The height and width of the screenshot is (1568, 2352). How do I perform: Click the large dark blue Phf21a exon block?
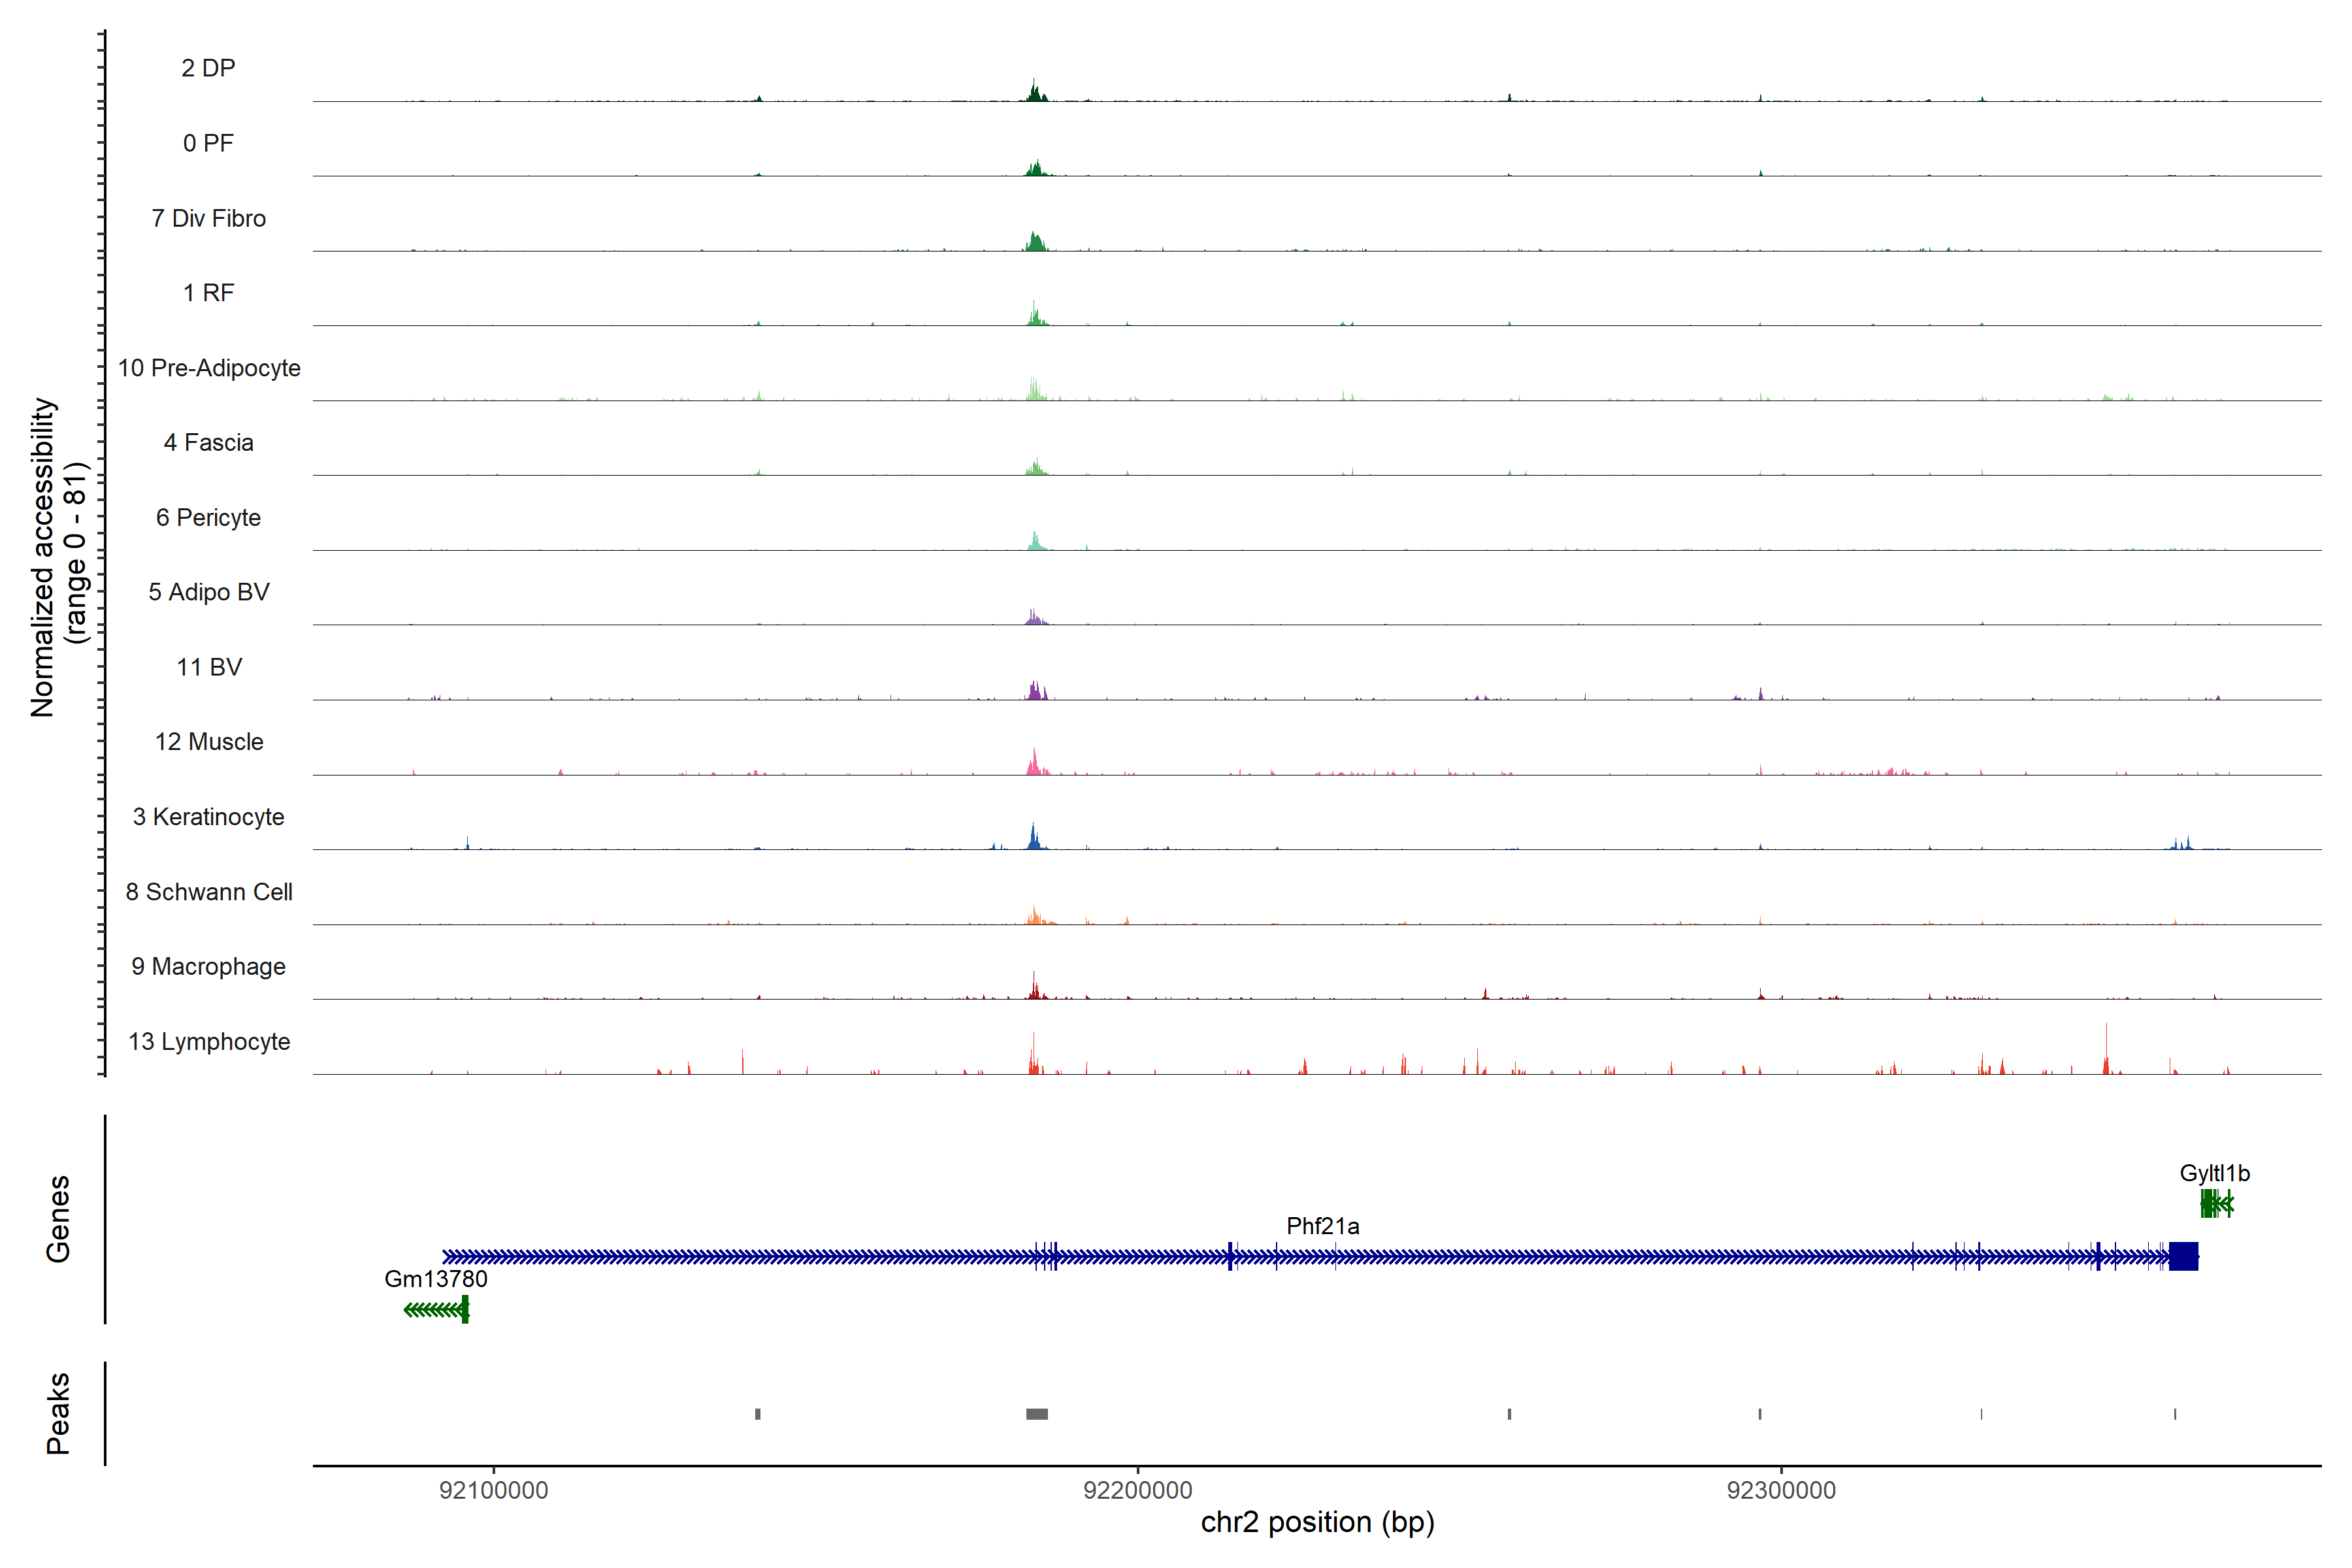click(2183, 1256)
